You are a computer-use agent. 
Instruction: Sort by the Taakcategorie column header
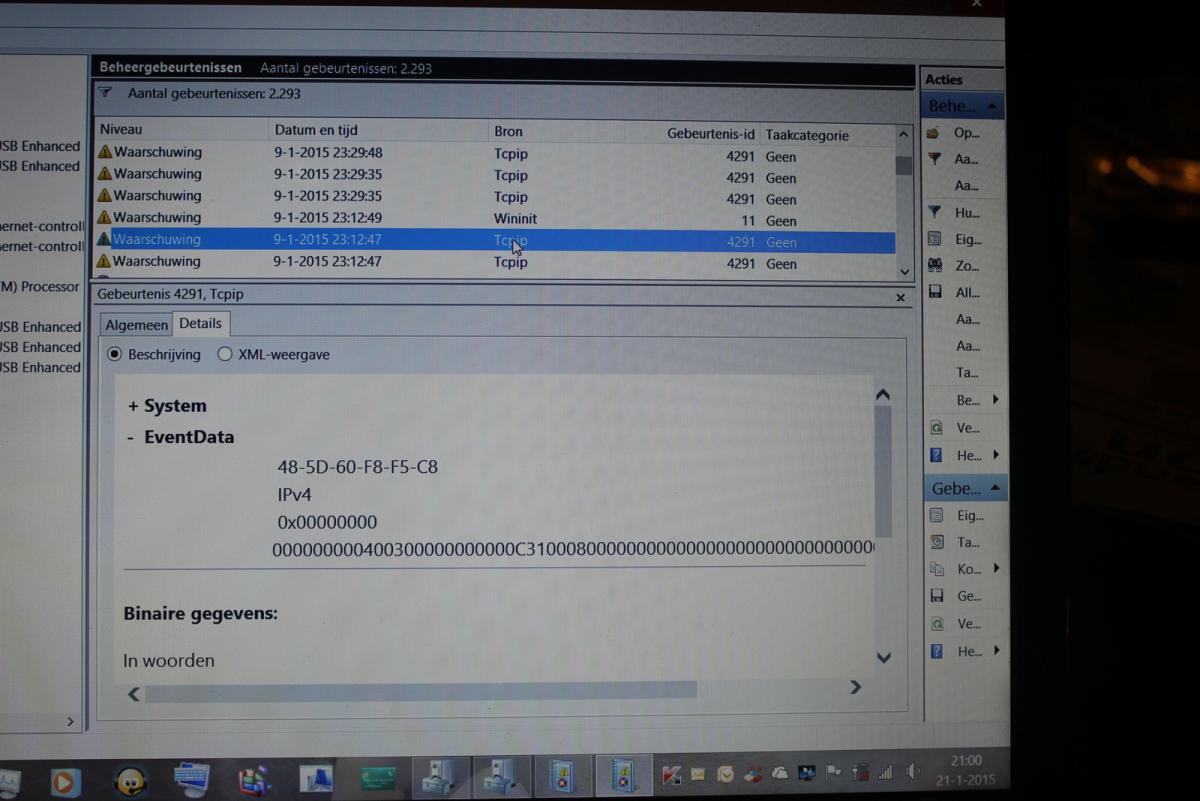[x=826, y=134]
